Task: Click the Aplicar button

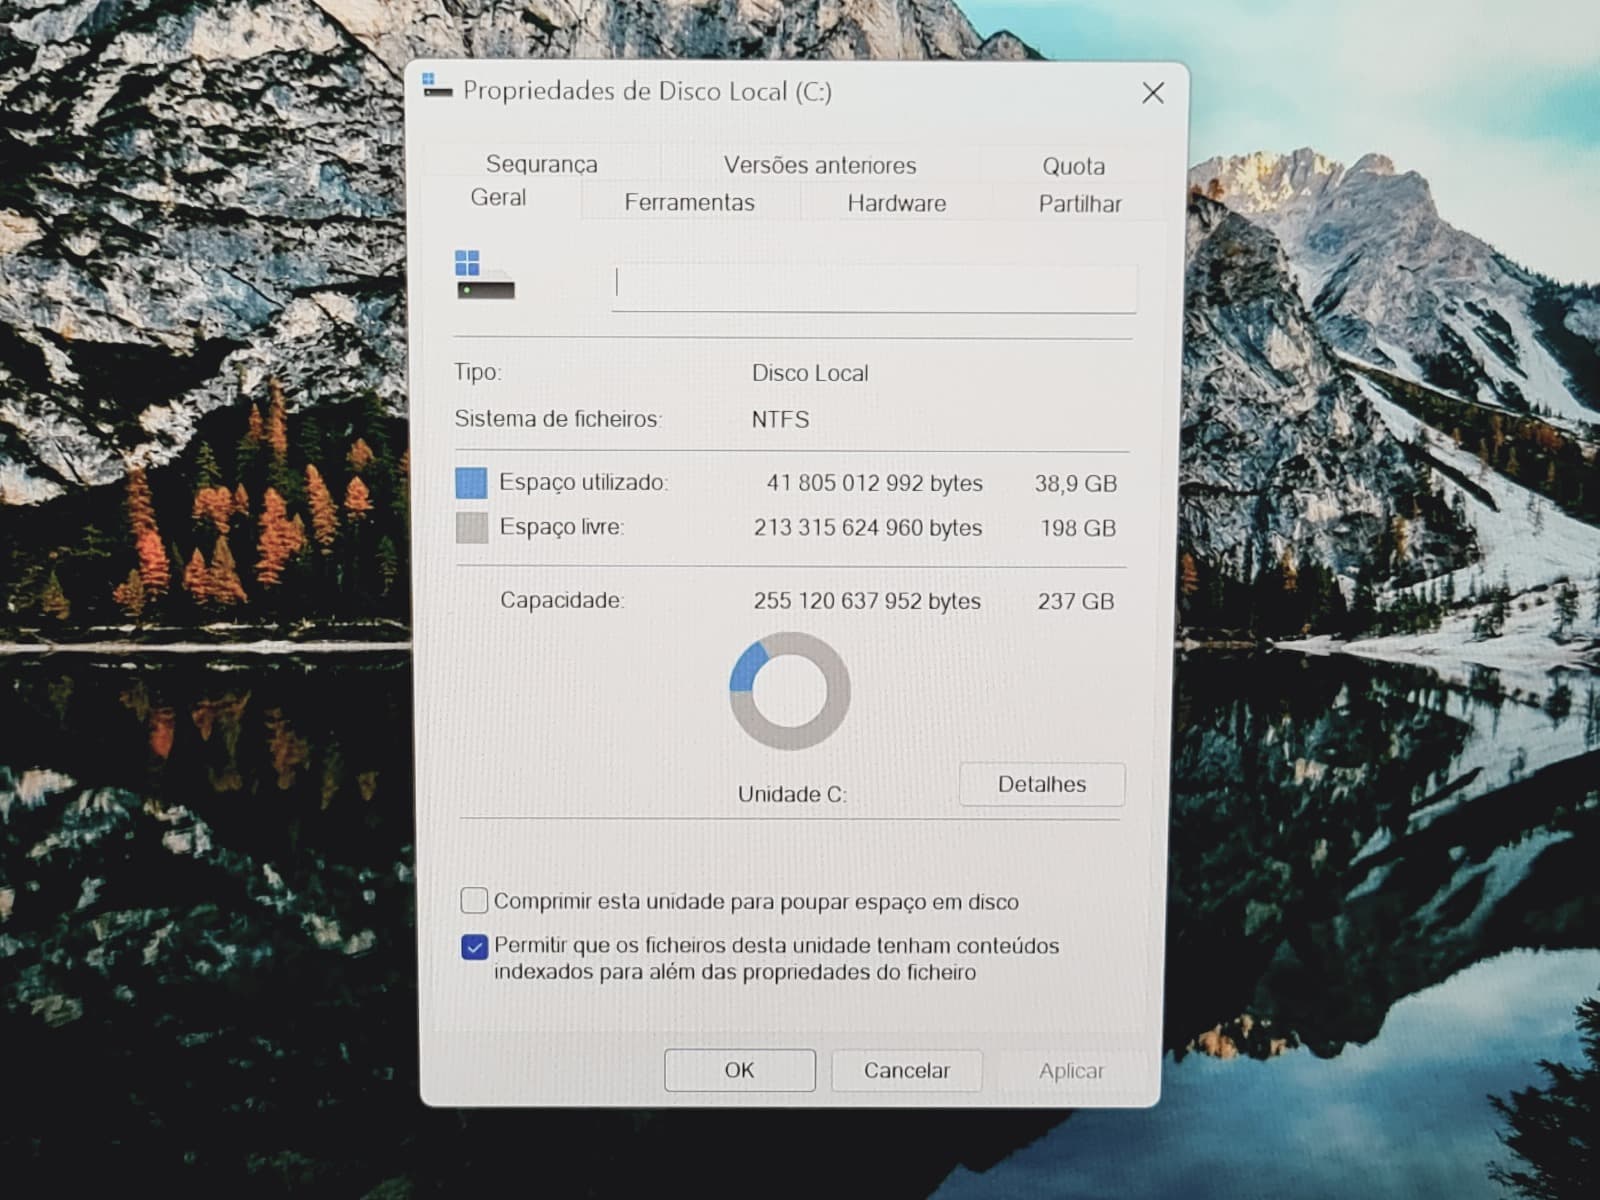Action: tap(1071, 1071)
